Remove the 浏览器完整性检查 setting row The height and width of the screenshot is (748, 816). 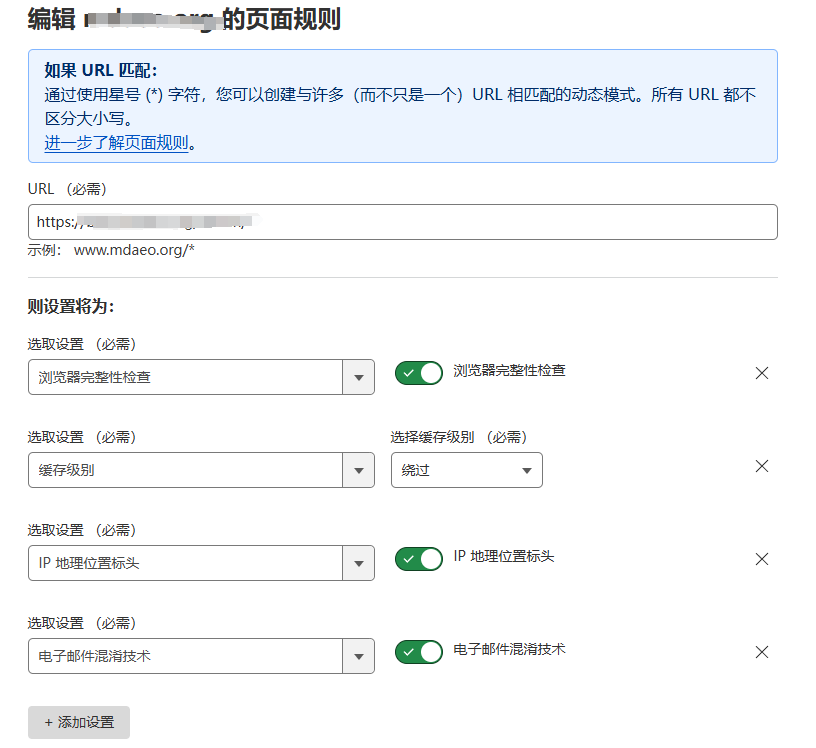(x=761, y=373)
